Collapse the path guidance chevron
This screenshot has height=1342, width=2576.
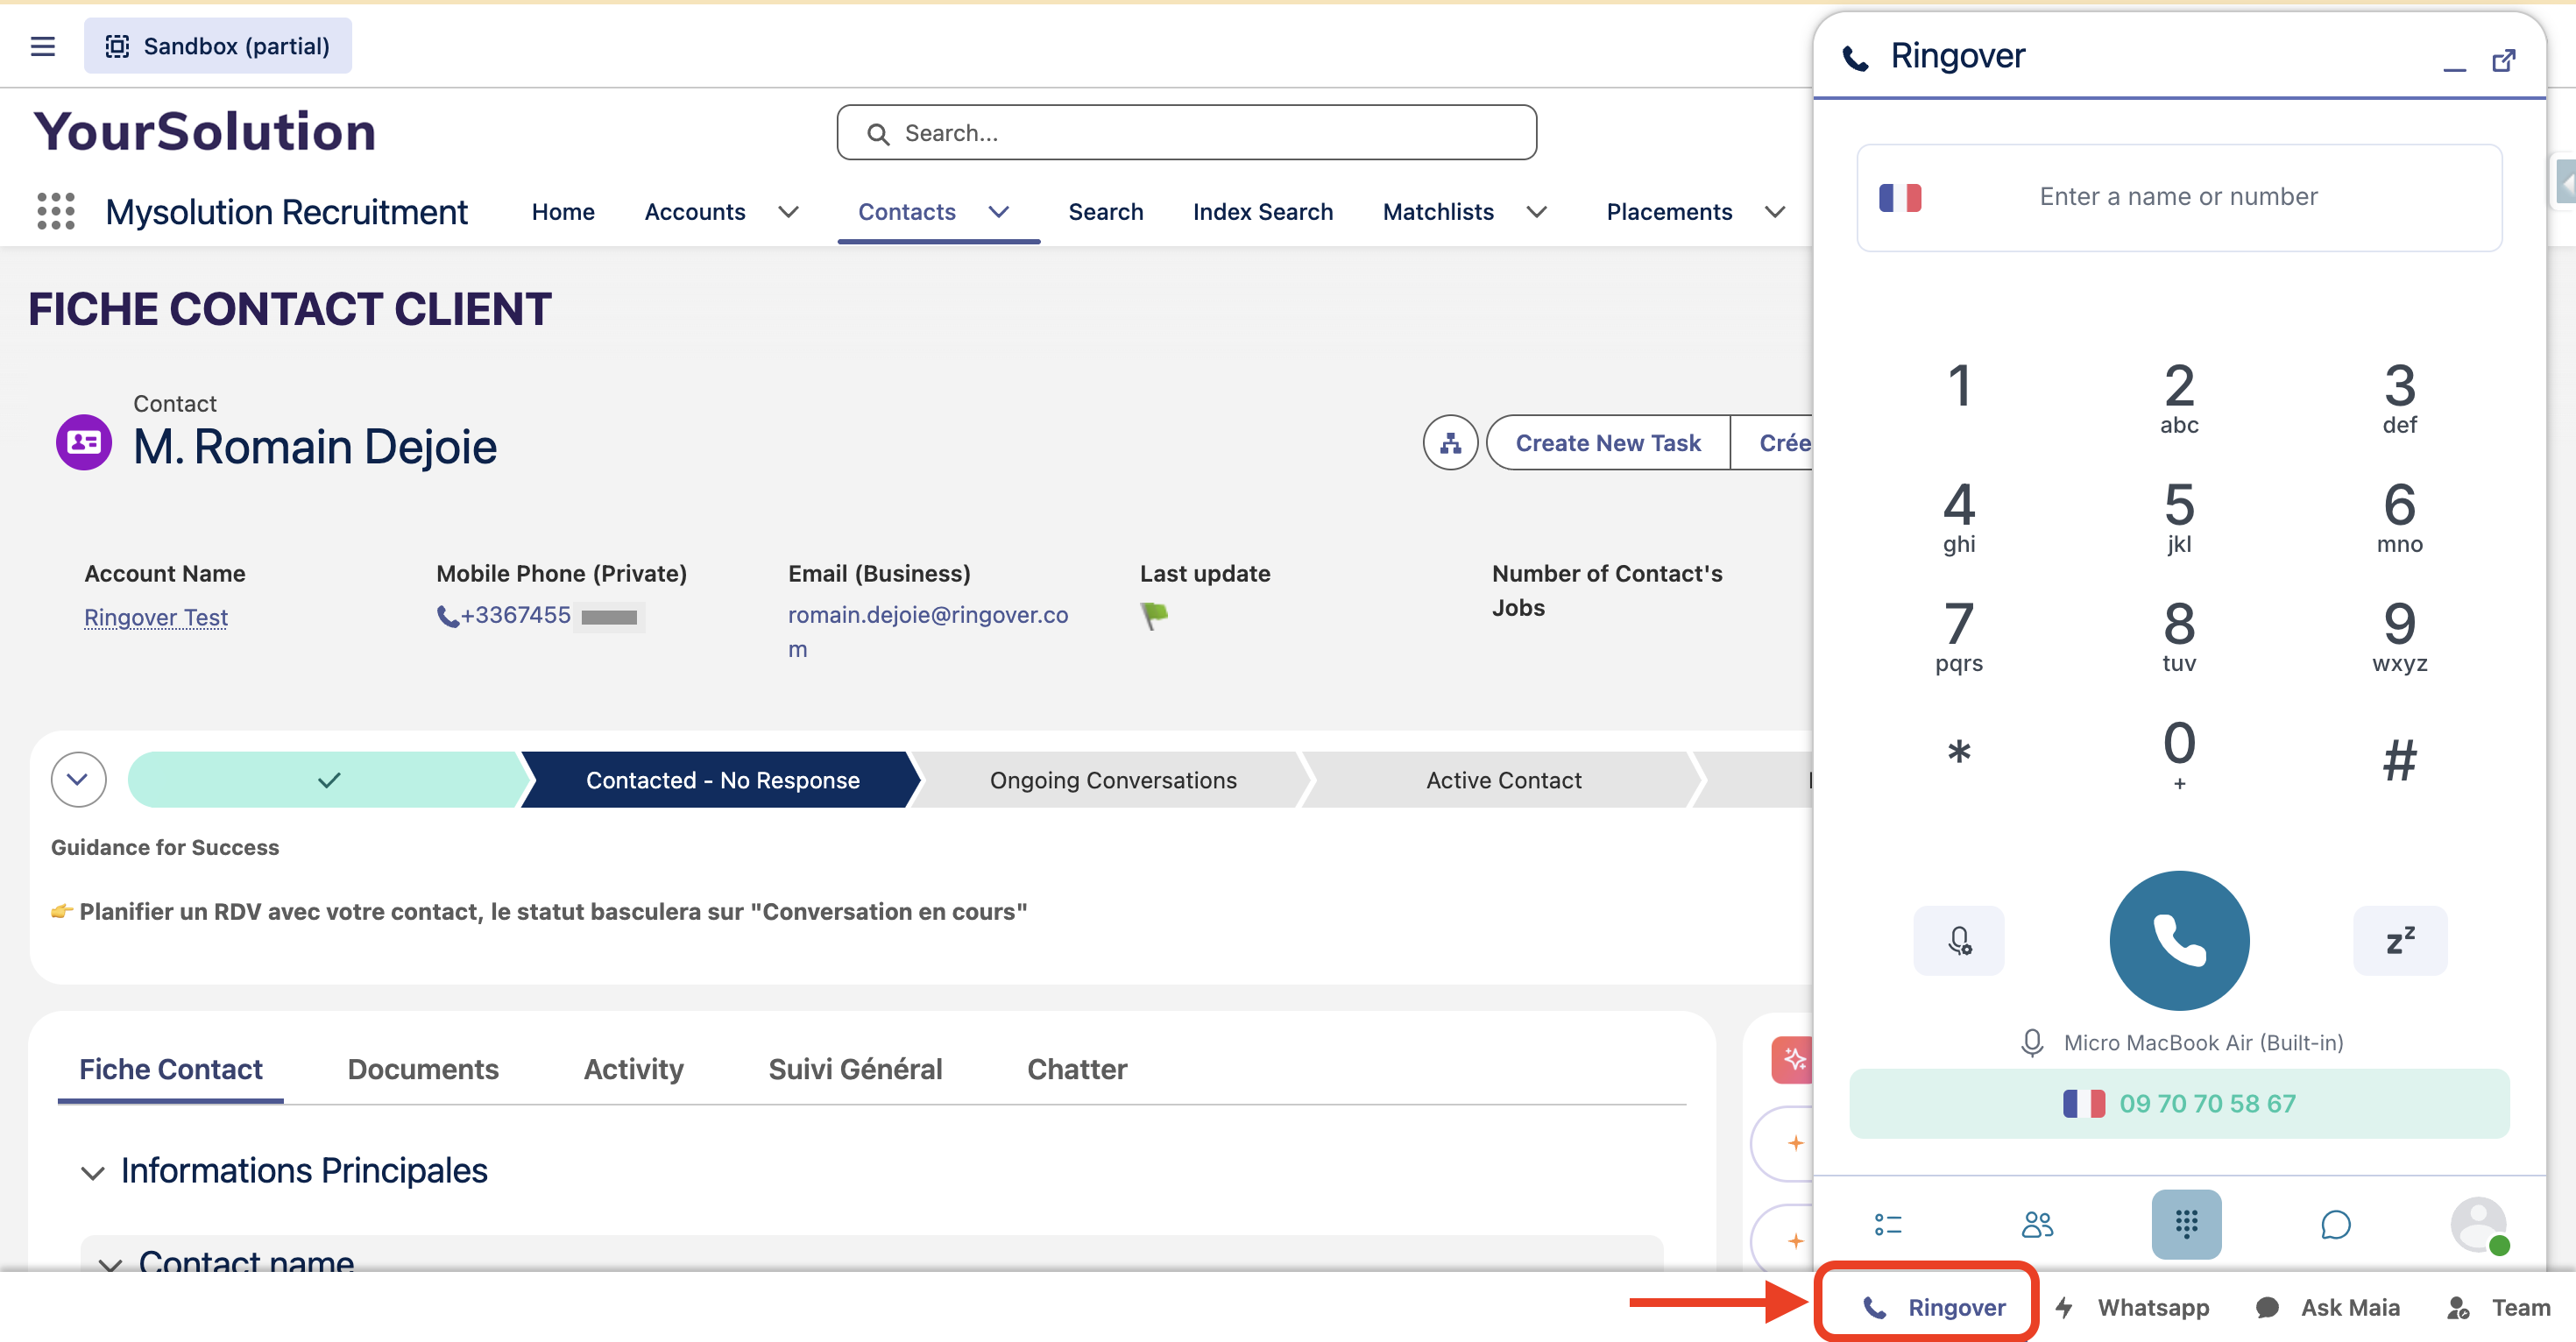pos(78,779)
